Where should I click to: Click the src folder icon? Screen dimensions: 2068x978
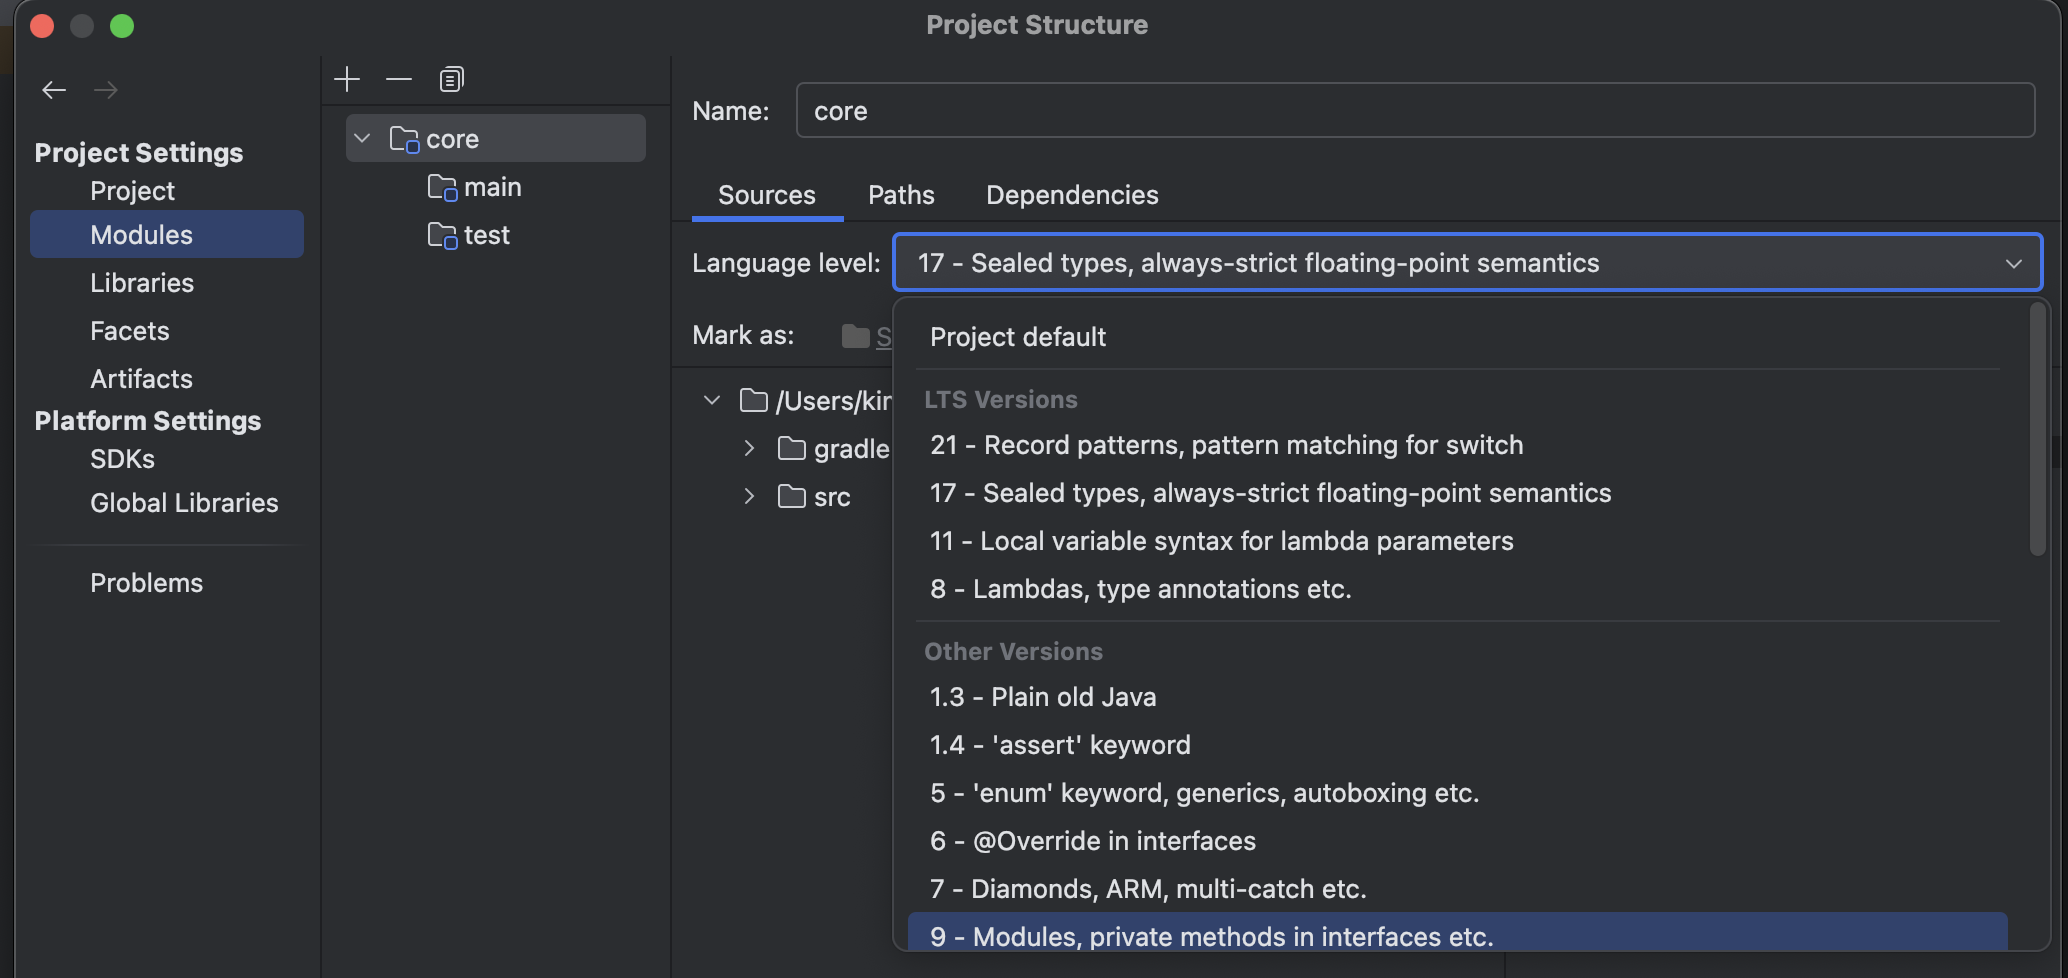coord(792,497)
